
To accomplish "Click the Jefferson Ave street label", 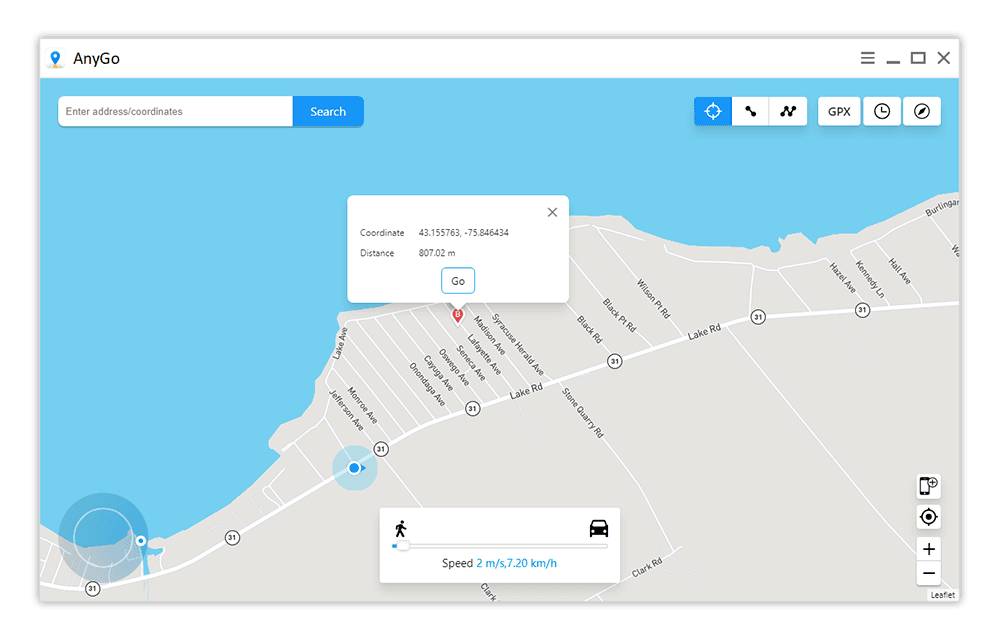I will [x=346, y=410].
